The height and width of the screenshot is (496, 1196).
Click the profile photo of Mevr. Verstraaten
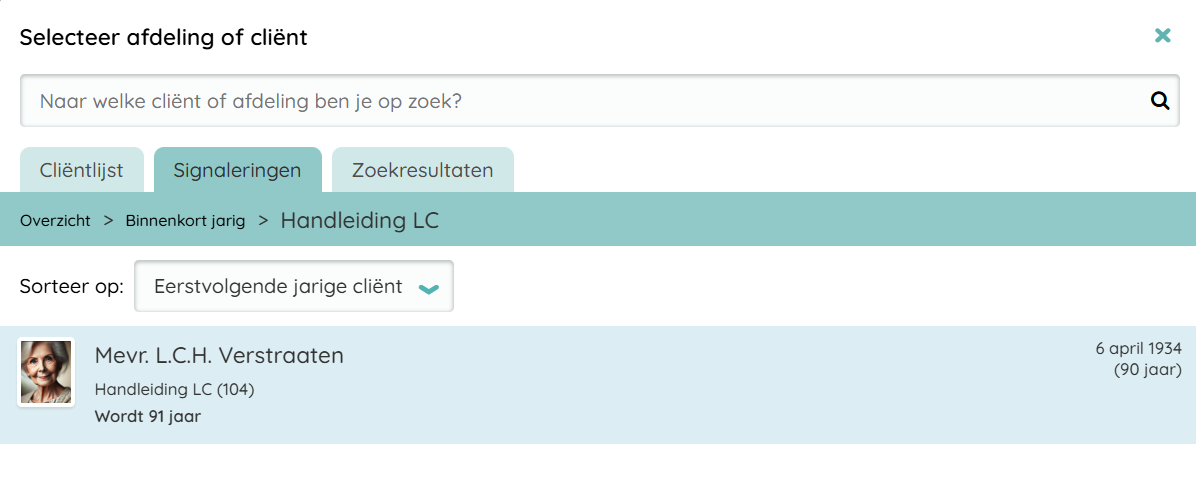click(46, 372)
